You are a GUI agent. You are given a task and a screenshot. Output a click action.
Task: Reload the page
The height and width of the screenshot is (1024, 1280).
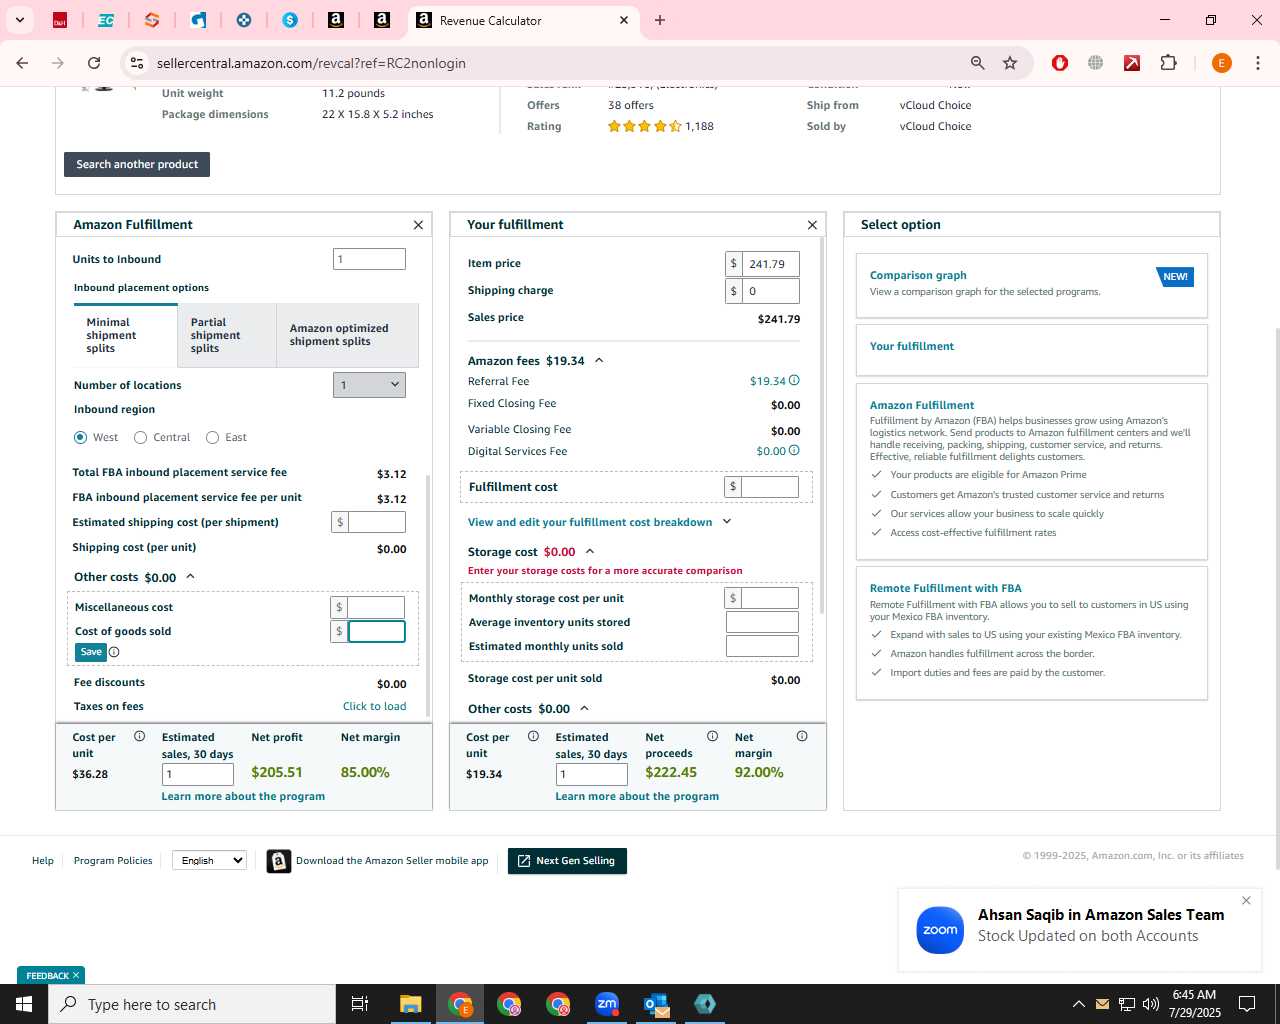[x=94, y=63]
